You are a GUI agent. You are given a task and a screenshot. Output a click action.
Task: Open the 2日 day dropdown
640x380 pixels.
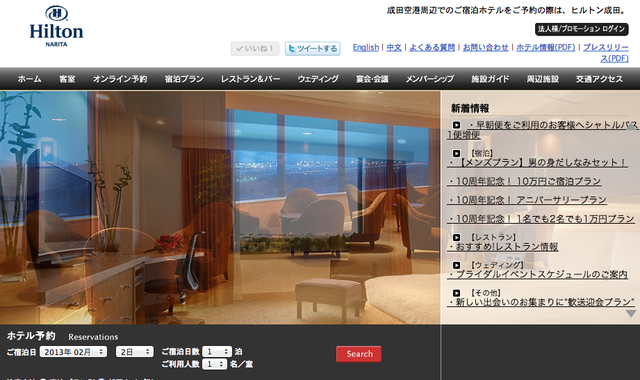[135, 351]
